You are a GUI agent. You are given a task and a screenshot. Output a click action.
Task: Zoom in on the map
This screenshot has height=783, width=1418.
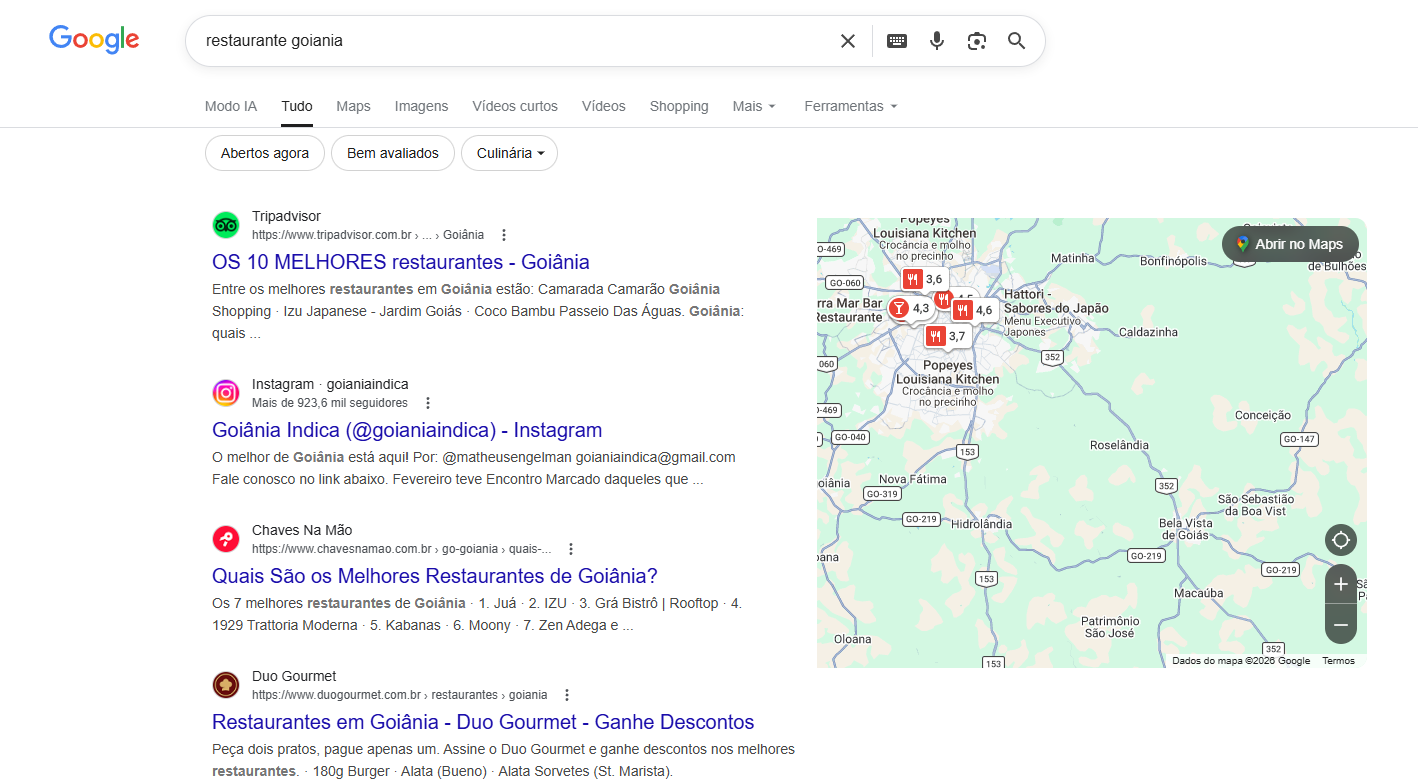click(x=1341, y=584)
